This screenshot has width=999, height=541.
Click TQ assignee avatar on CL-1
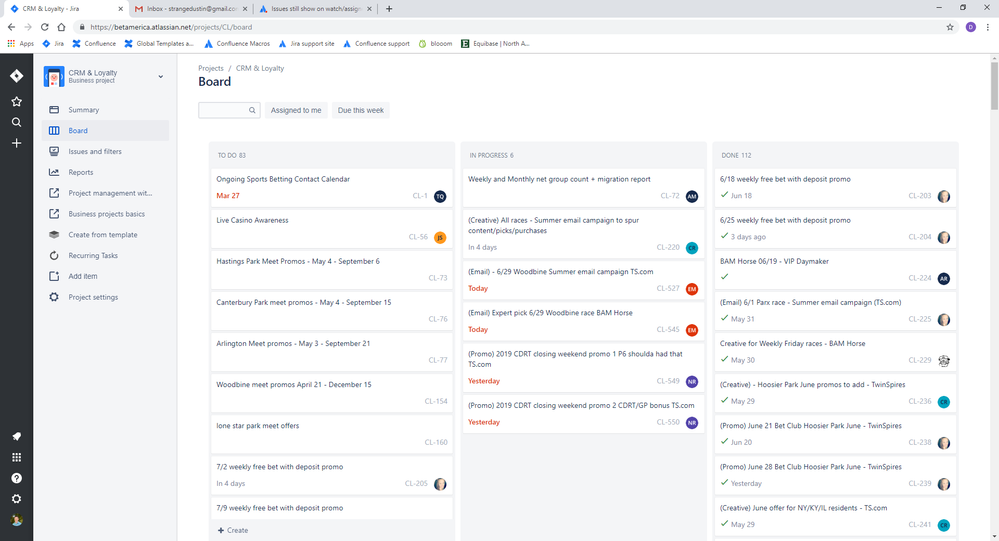coord(440,196)
